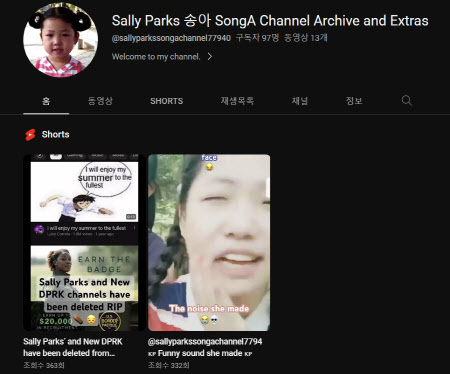Screen dimensions: 450x374
Task: Switch to the 홈 tab
Action: pos(46,101)
